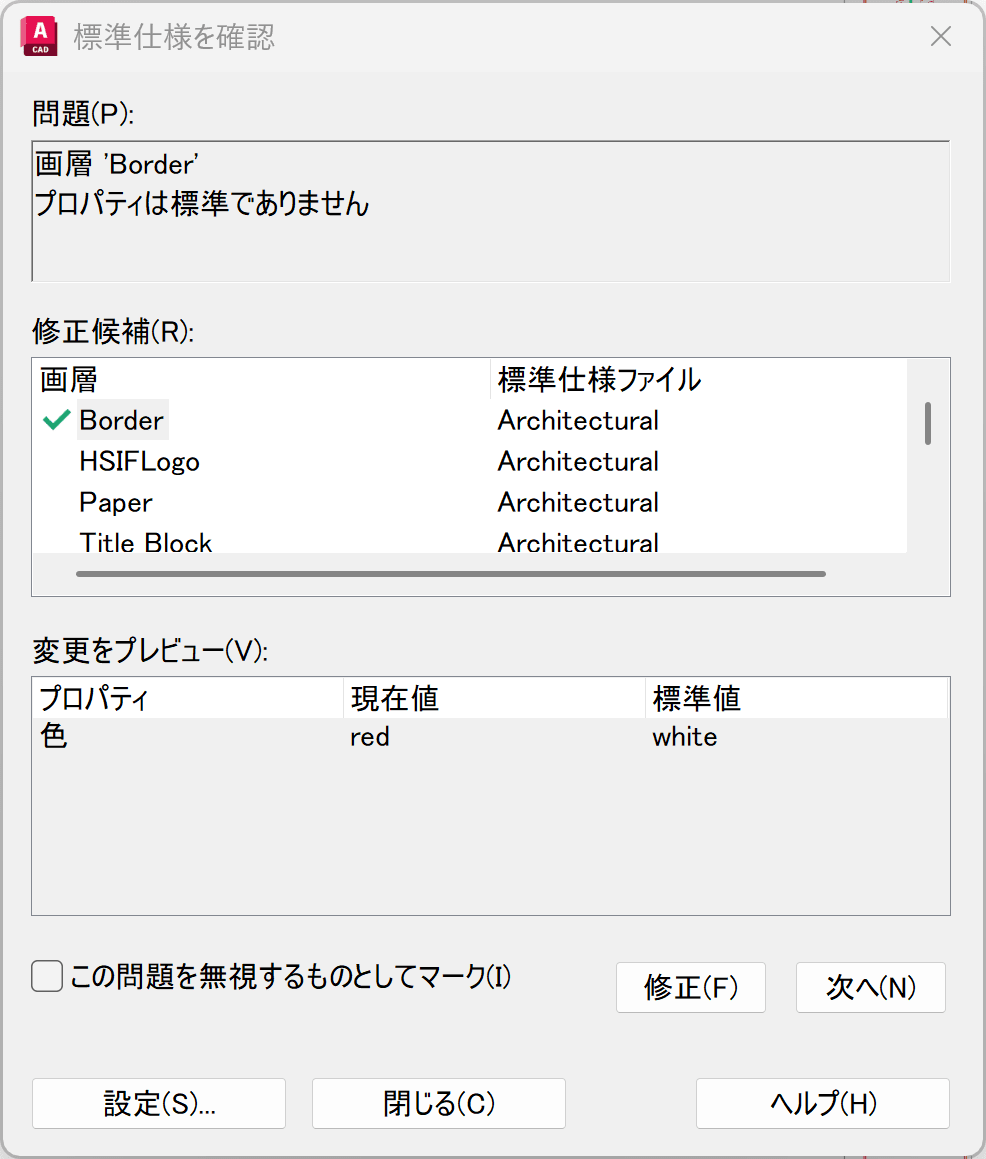Select the 色 property row in preview
986x1159 pixels.
pyautogui.click(x=54, y=738)
